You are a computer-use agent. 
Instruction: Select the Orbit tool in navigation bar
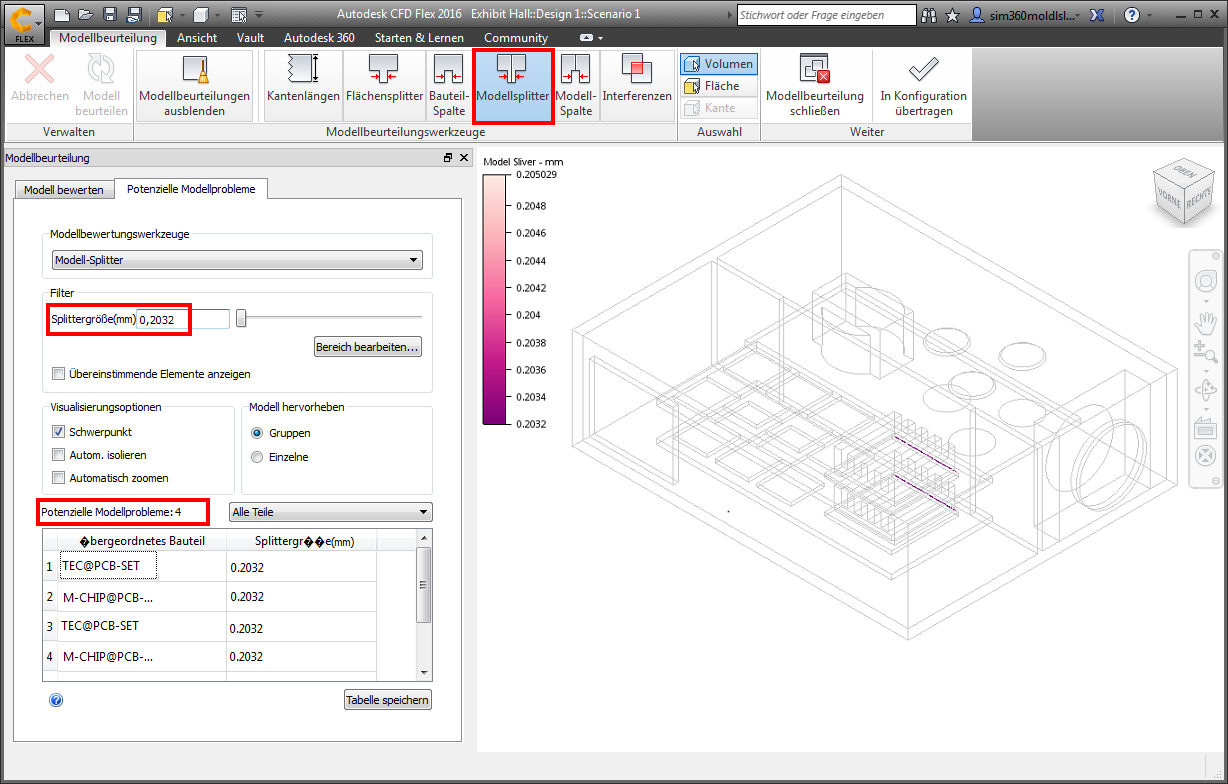1205,389
